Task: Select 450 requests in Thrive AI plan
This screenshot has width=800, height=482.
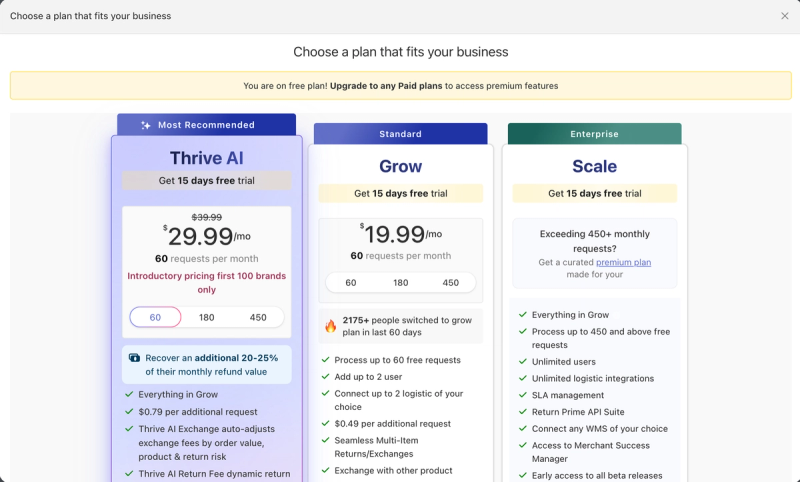Action: coord(258,317)
